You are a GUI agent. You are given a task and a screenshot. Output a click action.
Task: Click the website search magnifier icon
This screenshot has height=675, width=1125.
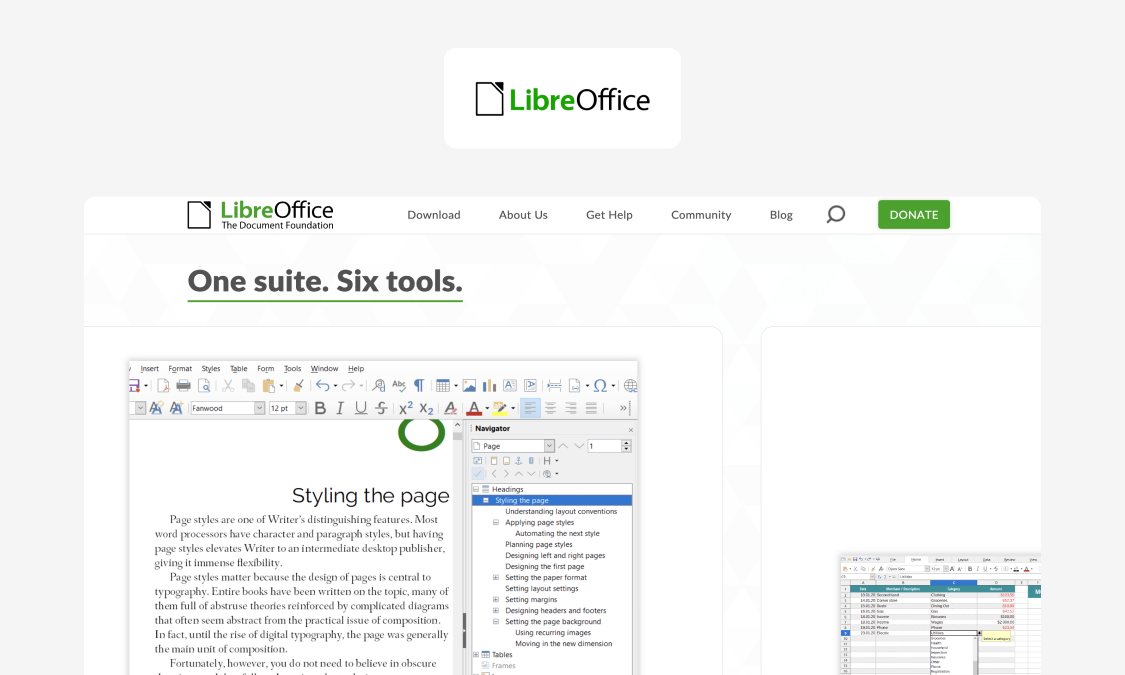click(836, 214)
